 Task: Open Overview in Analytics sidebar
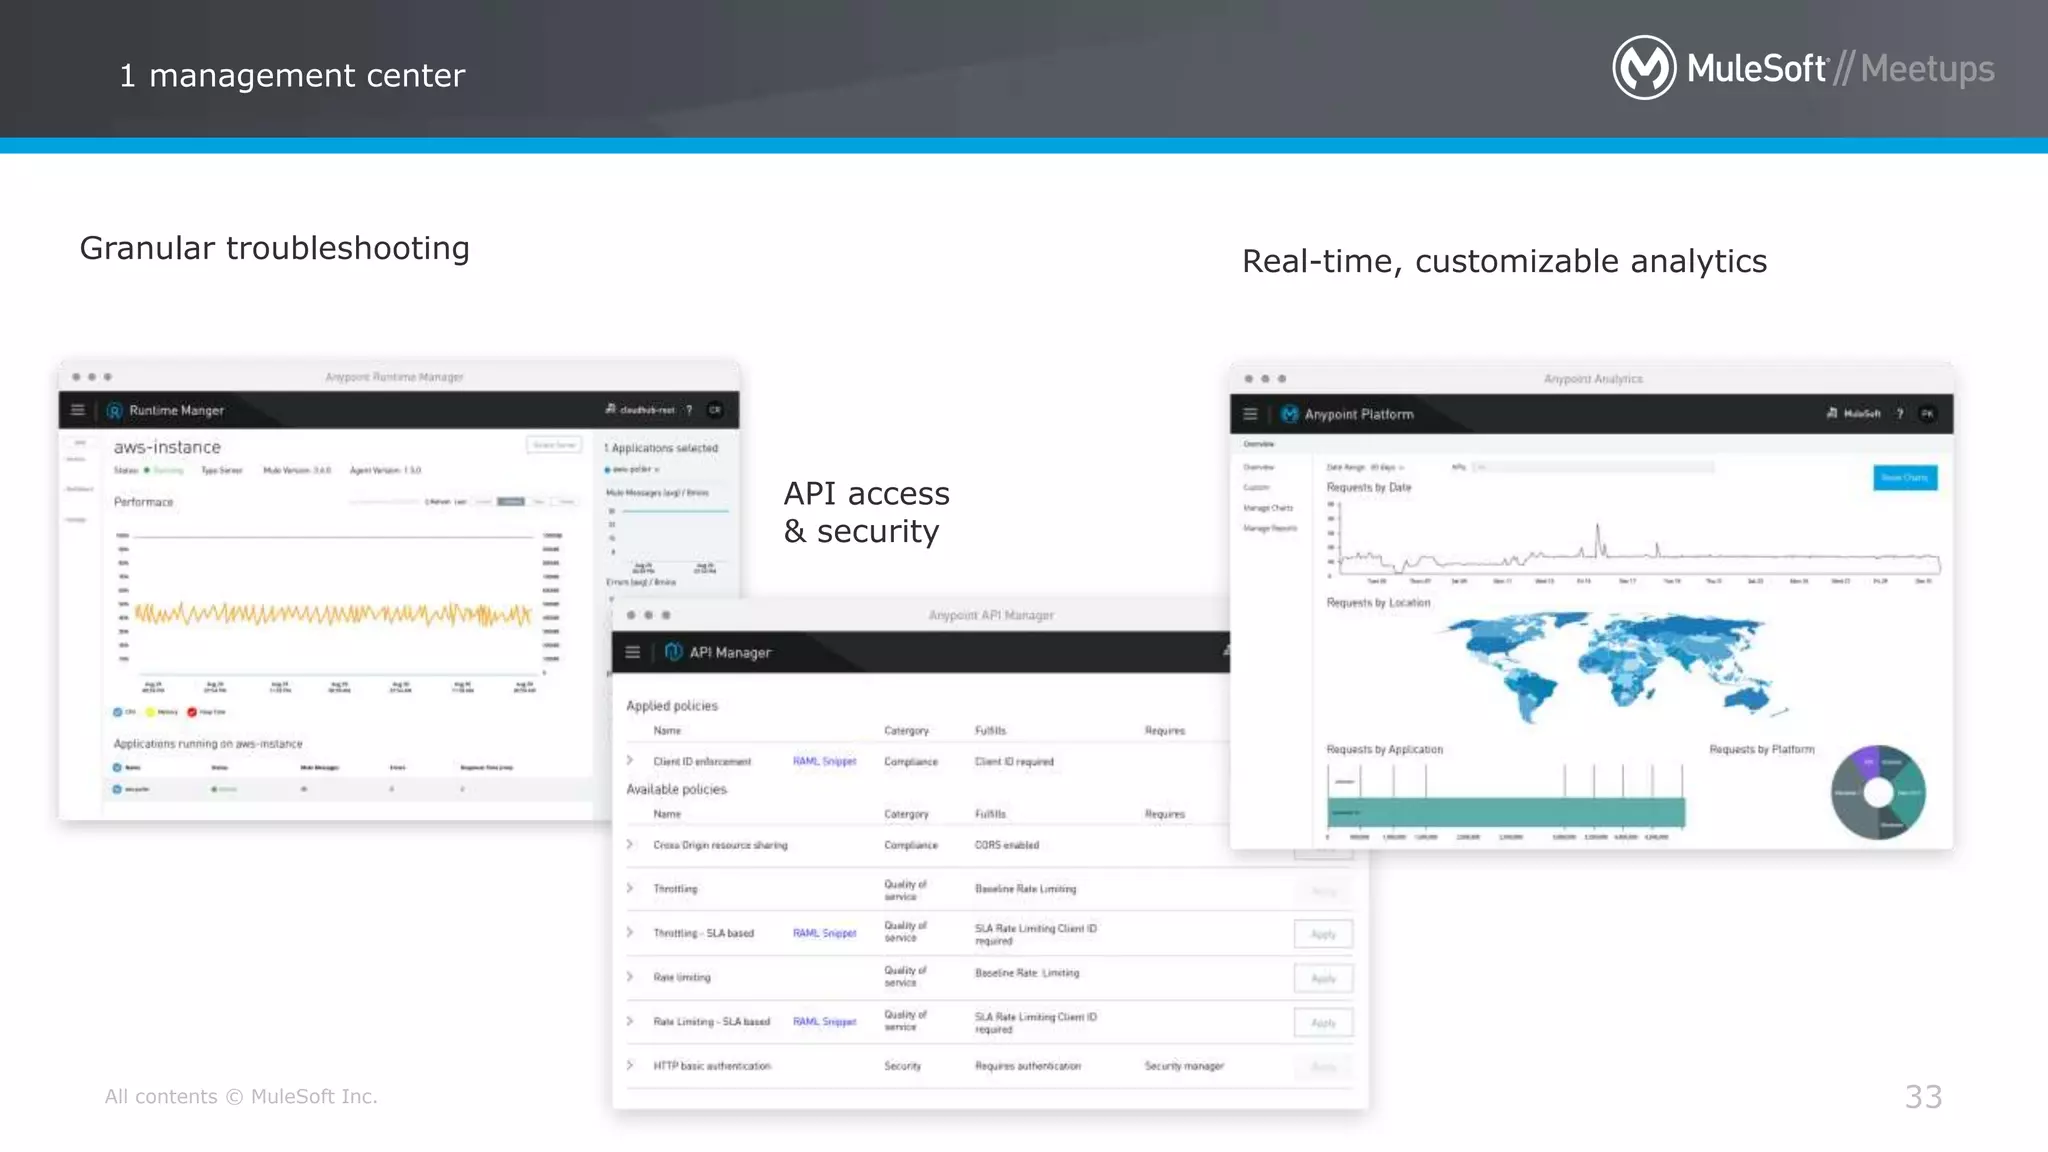coord(1259,467)
